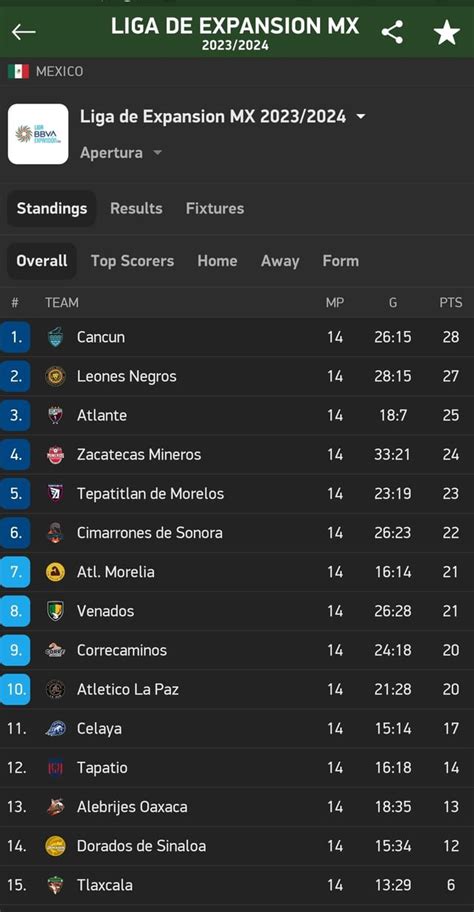
Task: Open the Venados shield icon
Action: pyautogui.click(x=55, y=611)
